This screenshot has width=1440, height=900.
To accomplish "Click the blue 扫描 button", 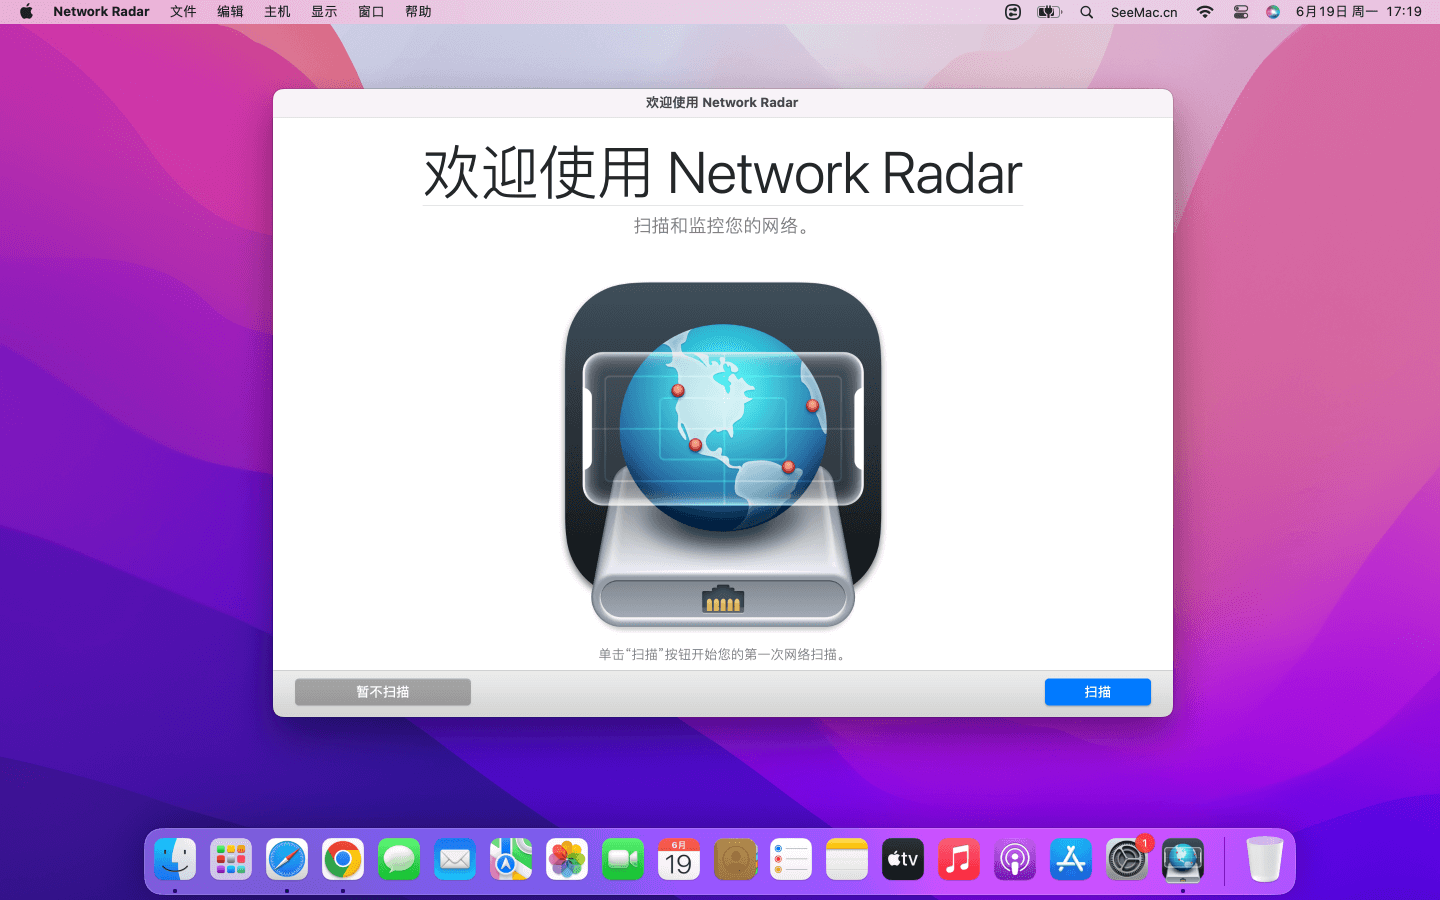I will (1097, 692).
